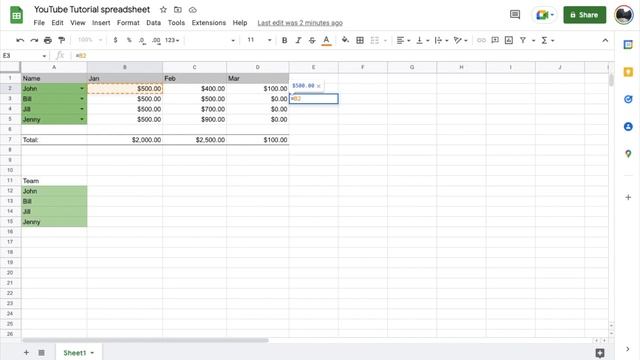
Task: Open the Edit menu
Action: pyautogui.click(x=57, y=23)
